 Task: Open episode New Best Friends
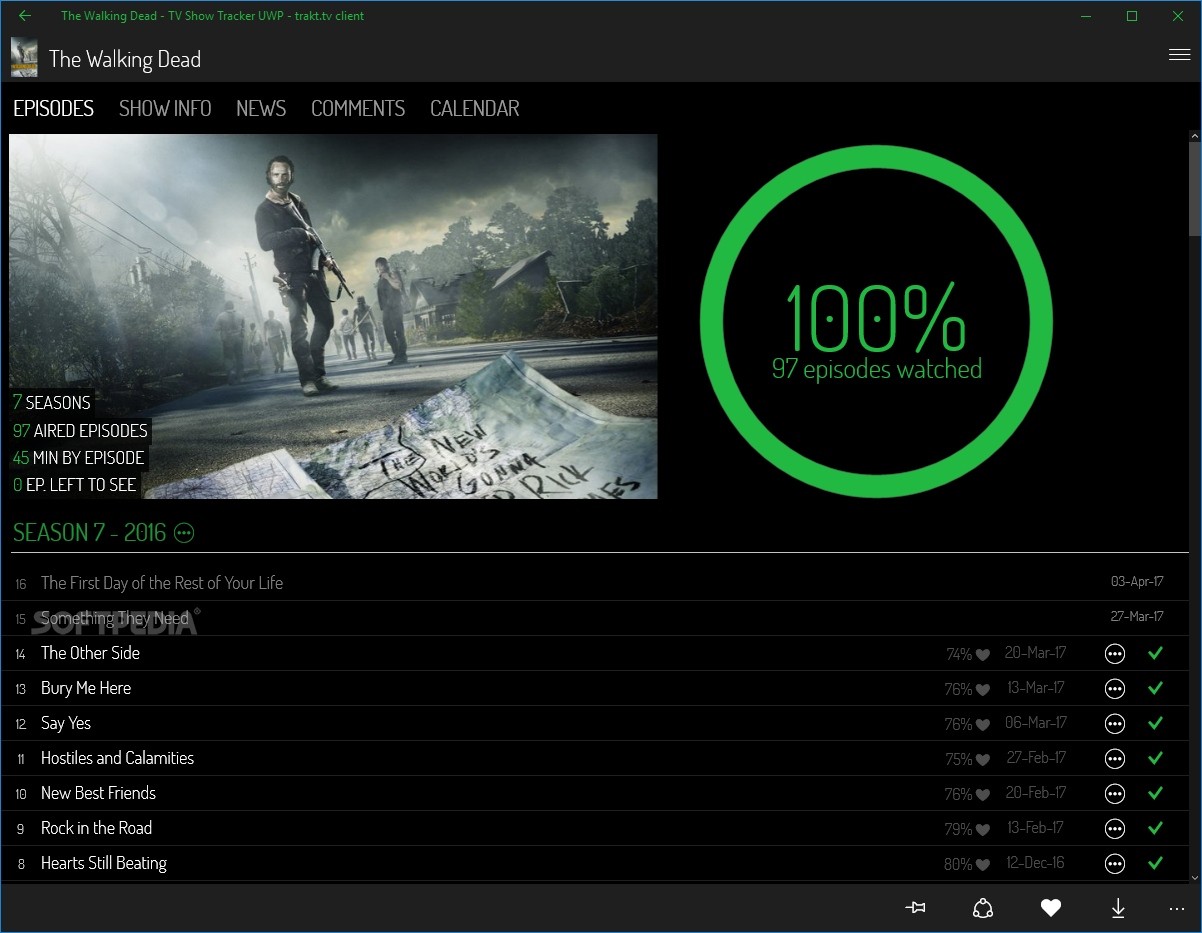98,793
